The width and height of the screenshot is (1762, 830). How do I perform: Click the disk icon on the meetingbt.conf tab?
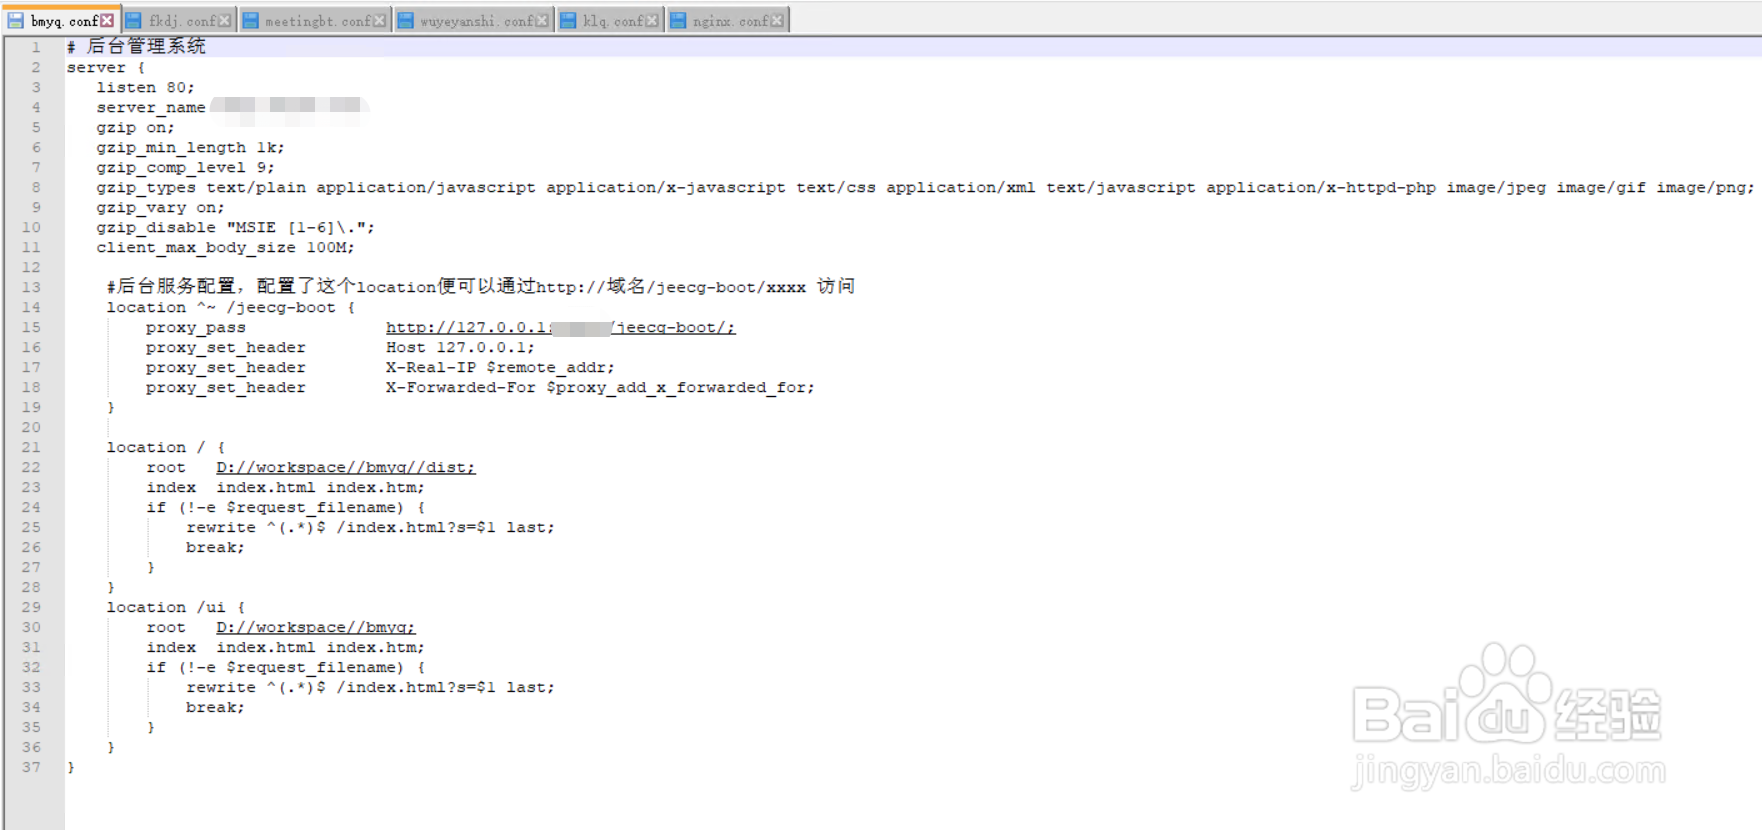[250, 20]
